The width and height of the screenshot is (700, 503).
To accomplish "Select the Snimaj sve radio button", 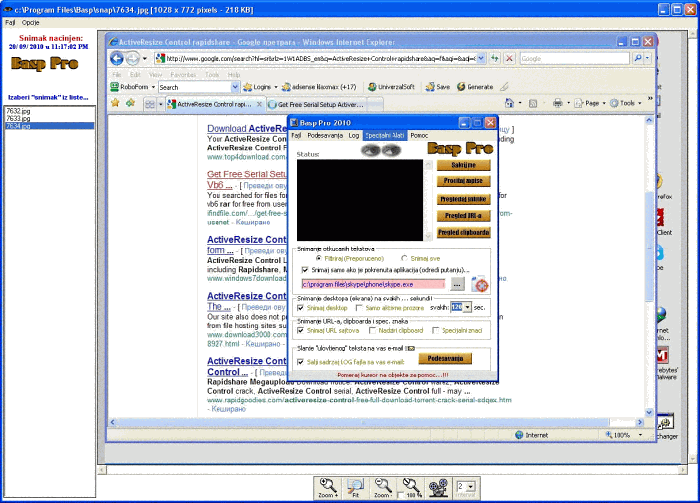I will click(403, 258).
